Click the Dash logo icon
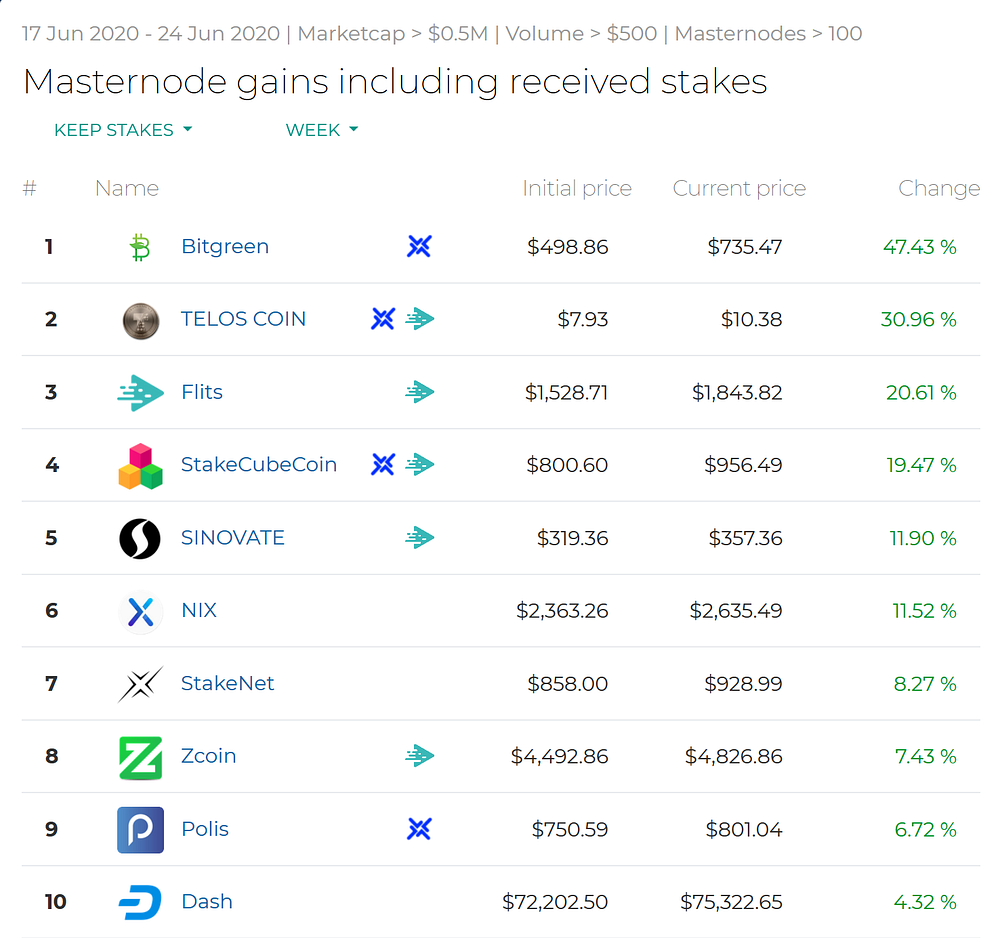Image resolution: width=1000 pixels, height=938 pixels. point(140,902)
